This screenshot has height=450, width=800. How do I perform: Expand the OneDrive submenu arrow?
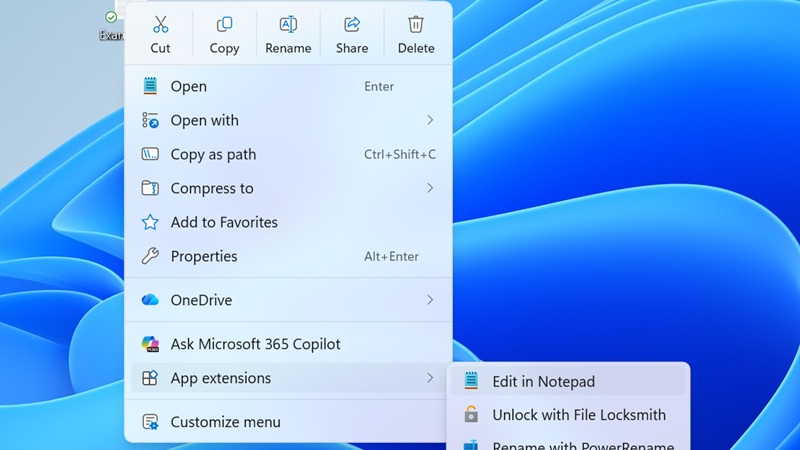coord(430,299)
